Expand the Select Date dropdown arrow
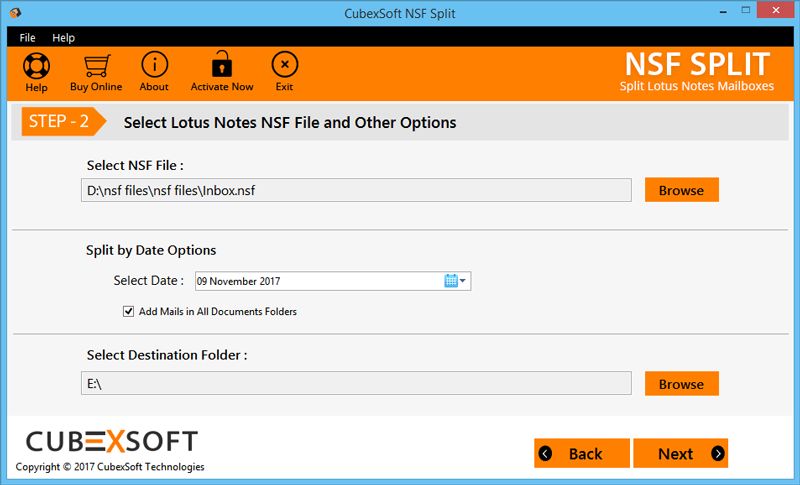Screen dimensions: 800x485 pyautogui.click(x=463, y=281)
